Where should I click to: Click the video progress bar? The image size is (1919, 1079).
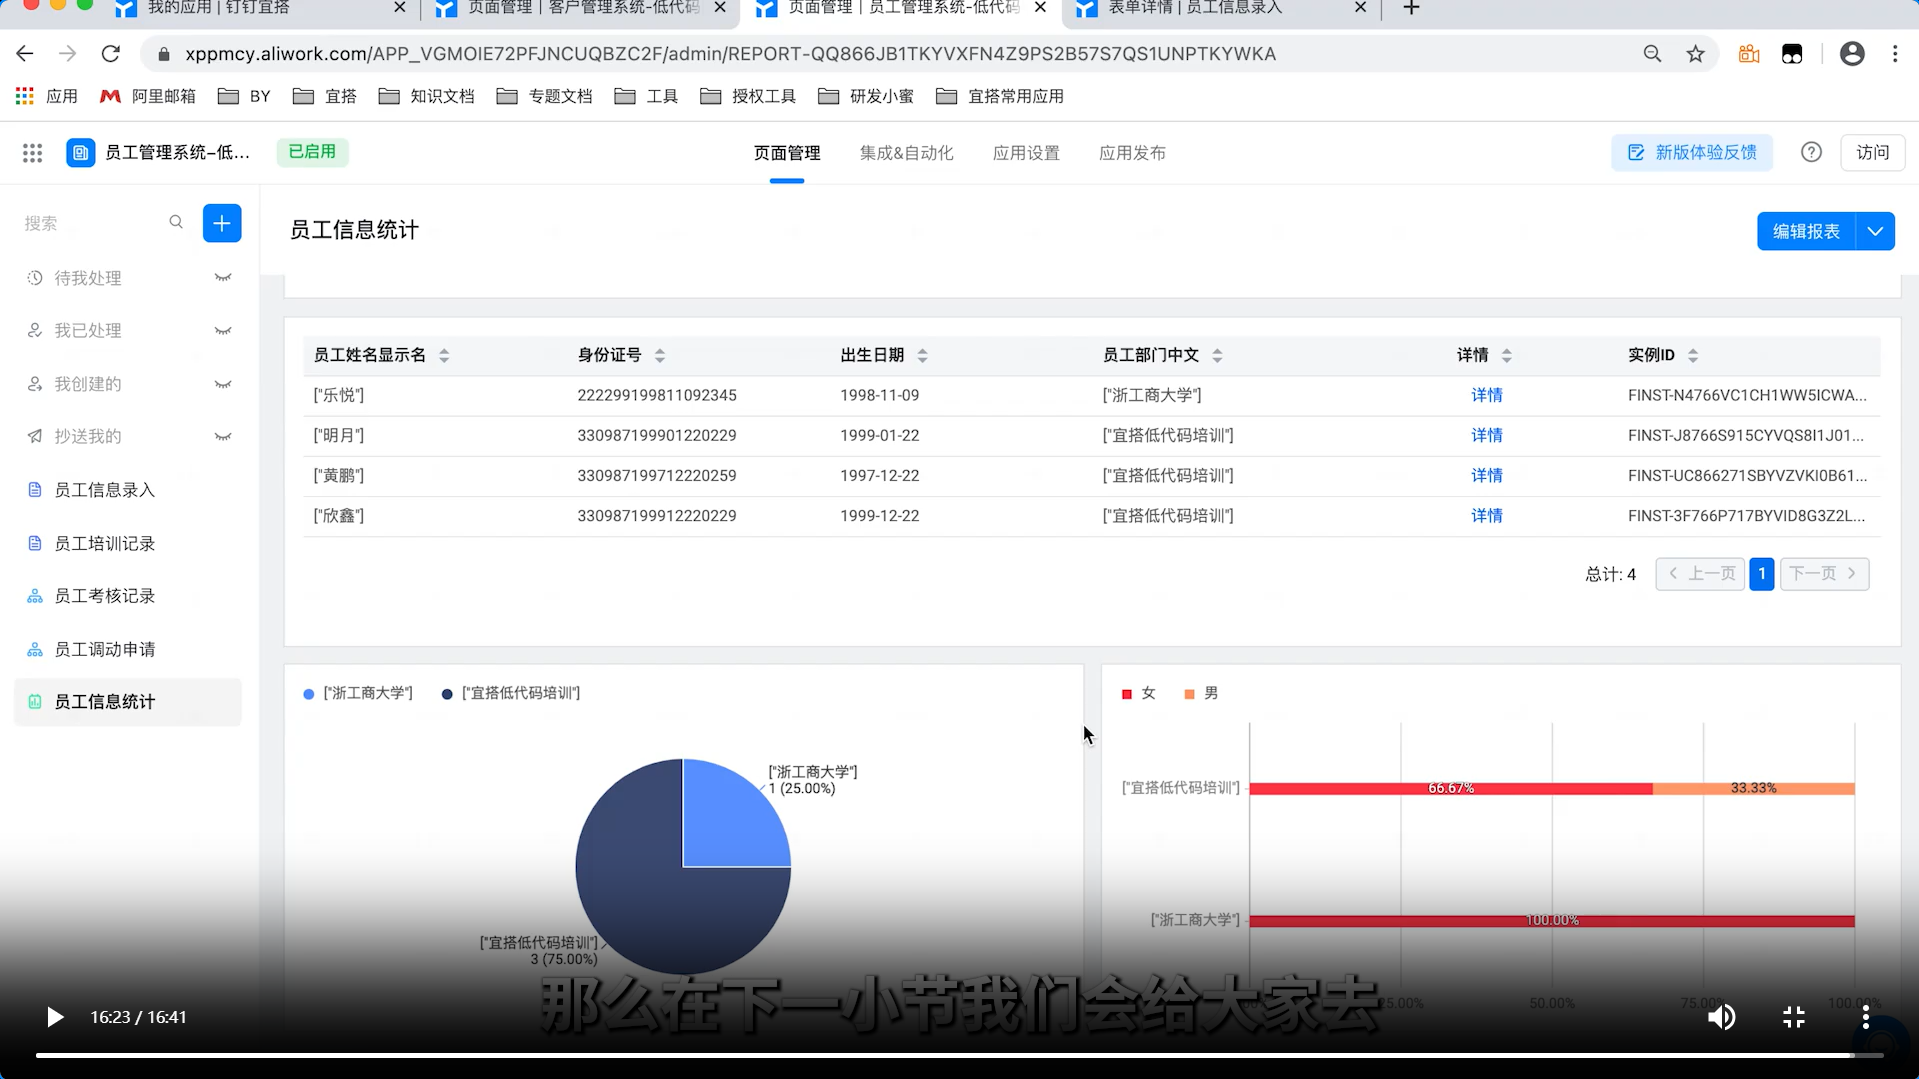pyautogui.click(x=959, y=1055)
